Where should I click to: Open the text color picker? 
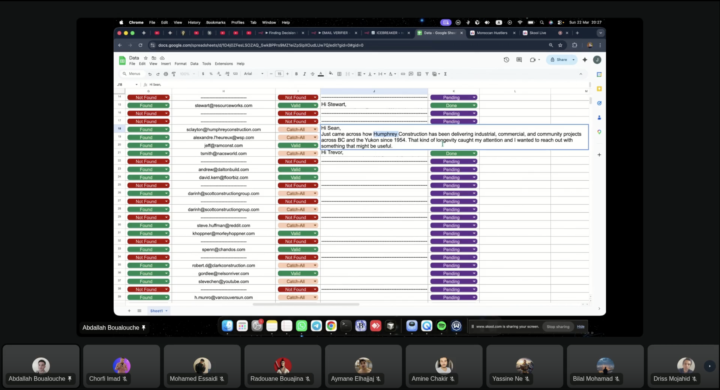[x=321, y=74]
